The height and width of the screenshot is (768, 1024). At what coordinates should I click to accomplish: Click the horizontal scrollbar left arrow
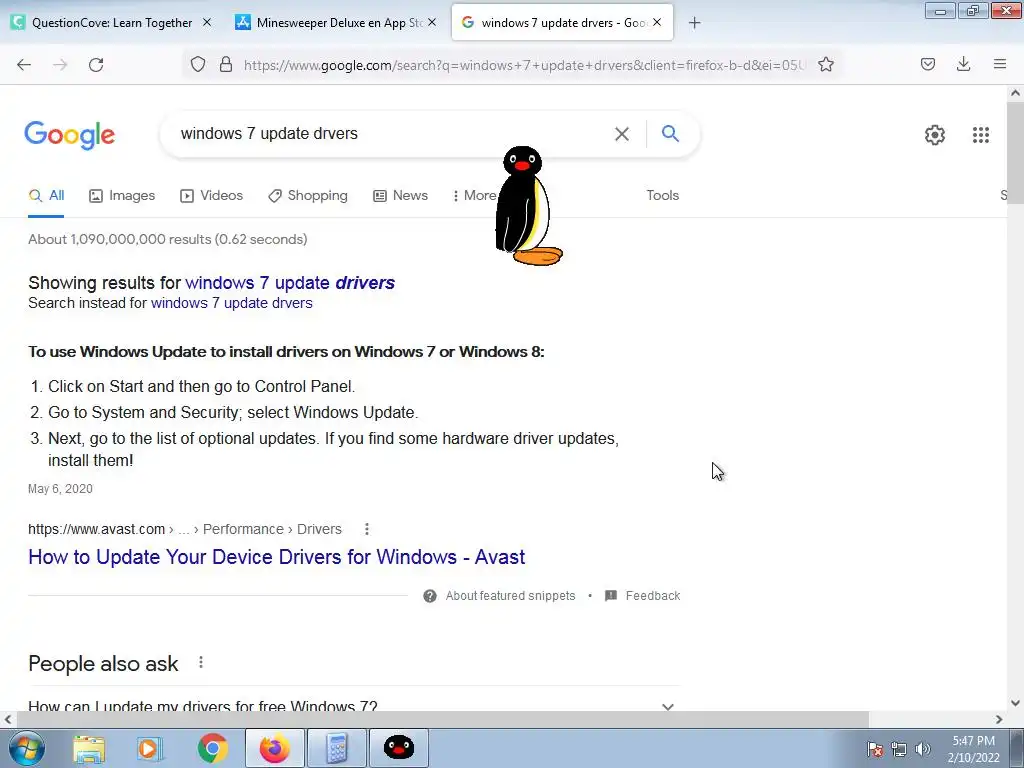8,720
